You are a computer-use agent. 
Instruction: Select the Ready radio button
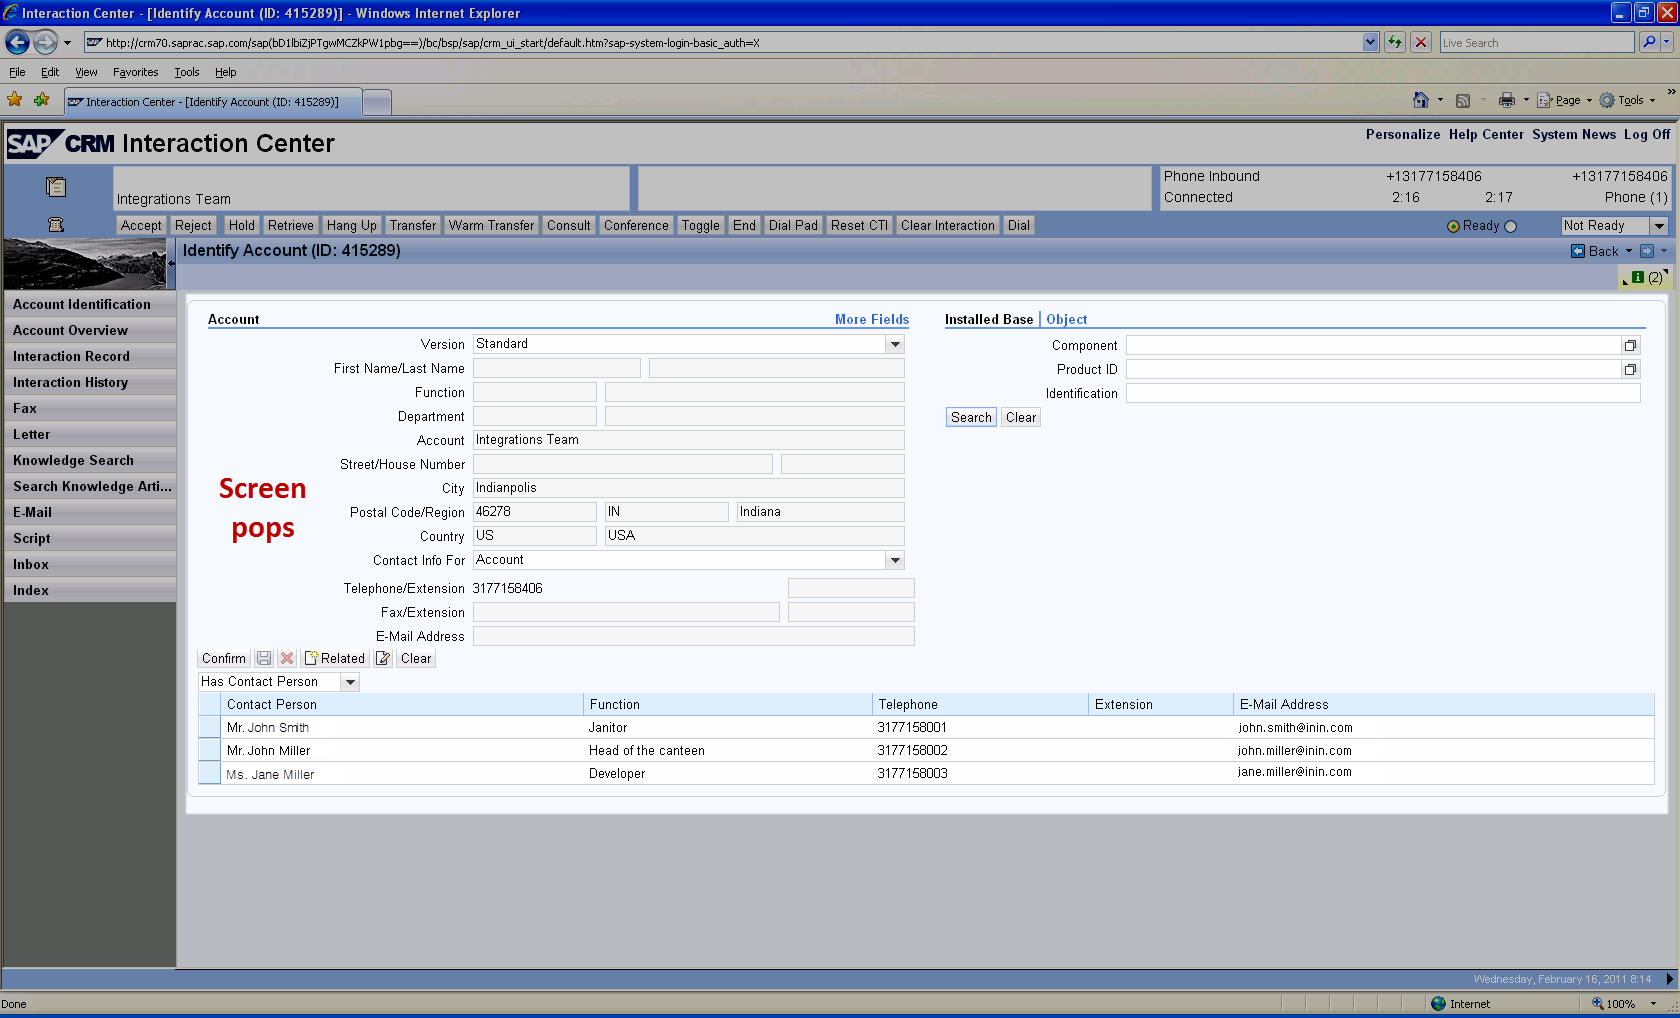pos(1453,226)
